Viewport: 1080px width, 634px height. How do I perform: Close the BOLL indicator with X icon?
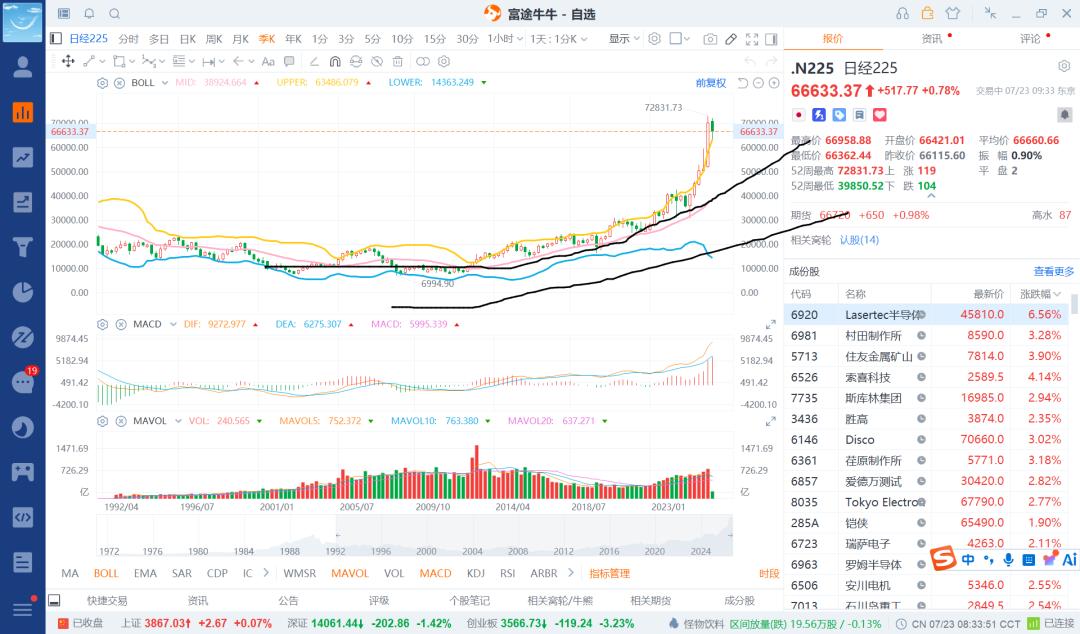pyautogui.click(x=119, y=83)
